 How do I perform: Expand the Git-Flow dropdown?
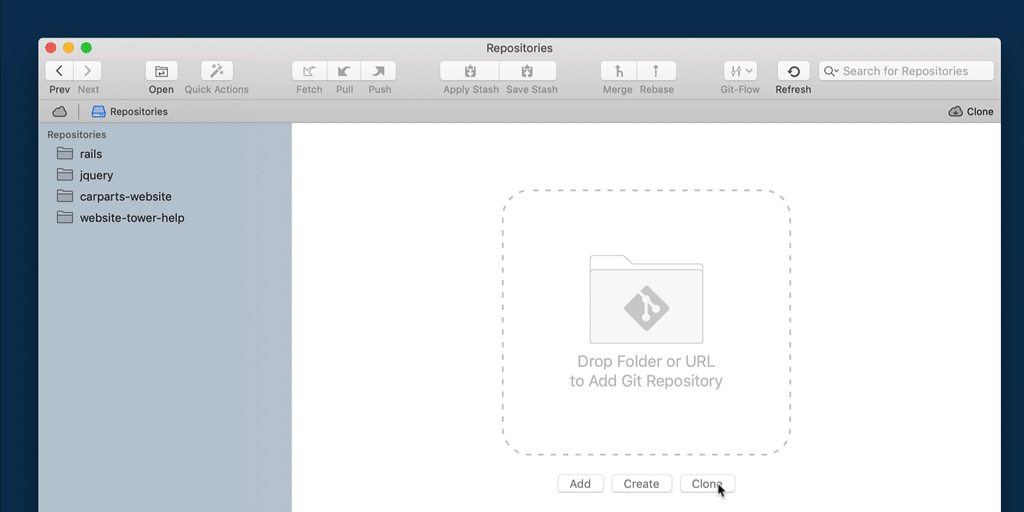click(x=740, y=71)
